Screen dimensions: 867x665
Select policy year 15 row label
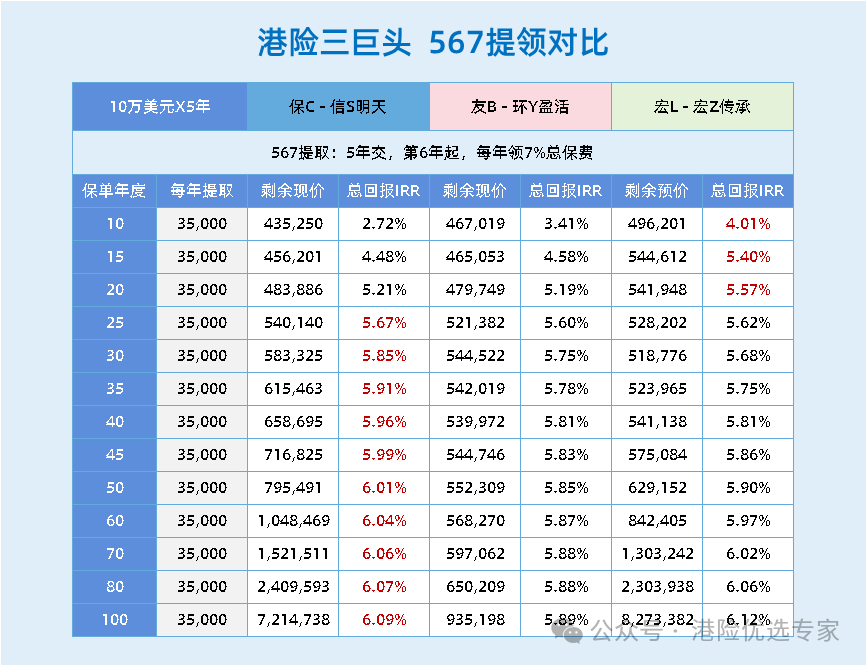point(114,257)
